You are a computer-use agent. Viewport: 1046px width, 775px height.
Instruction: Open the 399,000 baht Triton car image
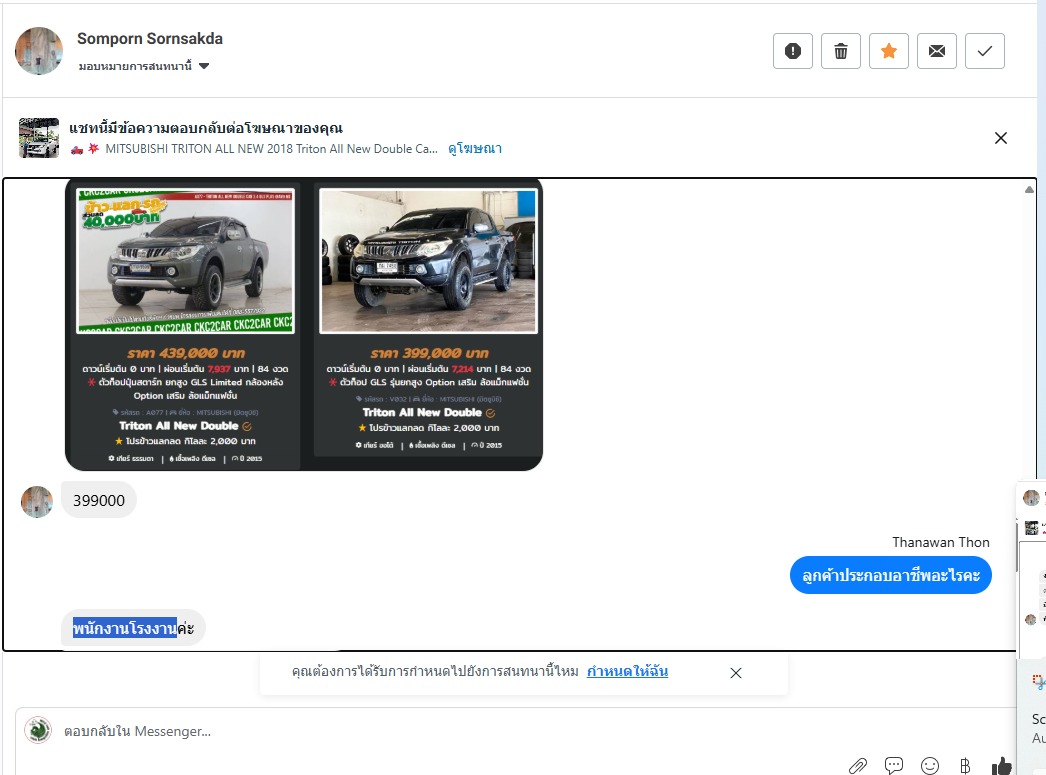pyautogui.click(x=428, y=260)
